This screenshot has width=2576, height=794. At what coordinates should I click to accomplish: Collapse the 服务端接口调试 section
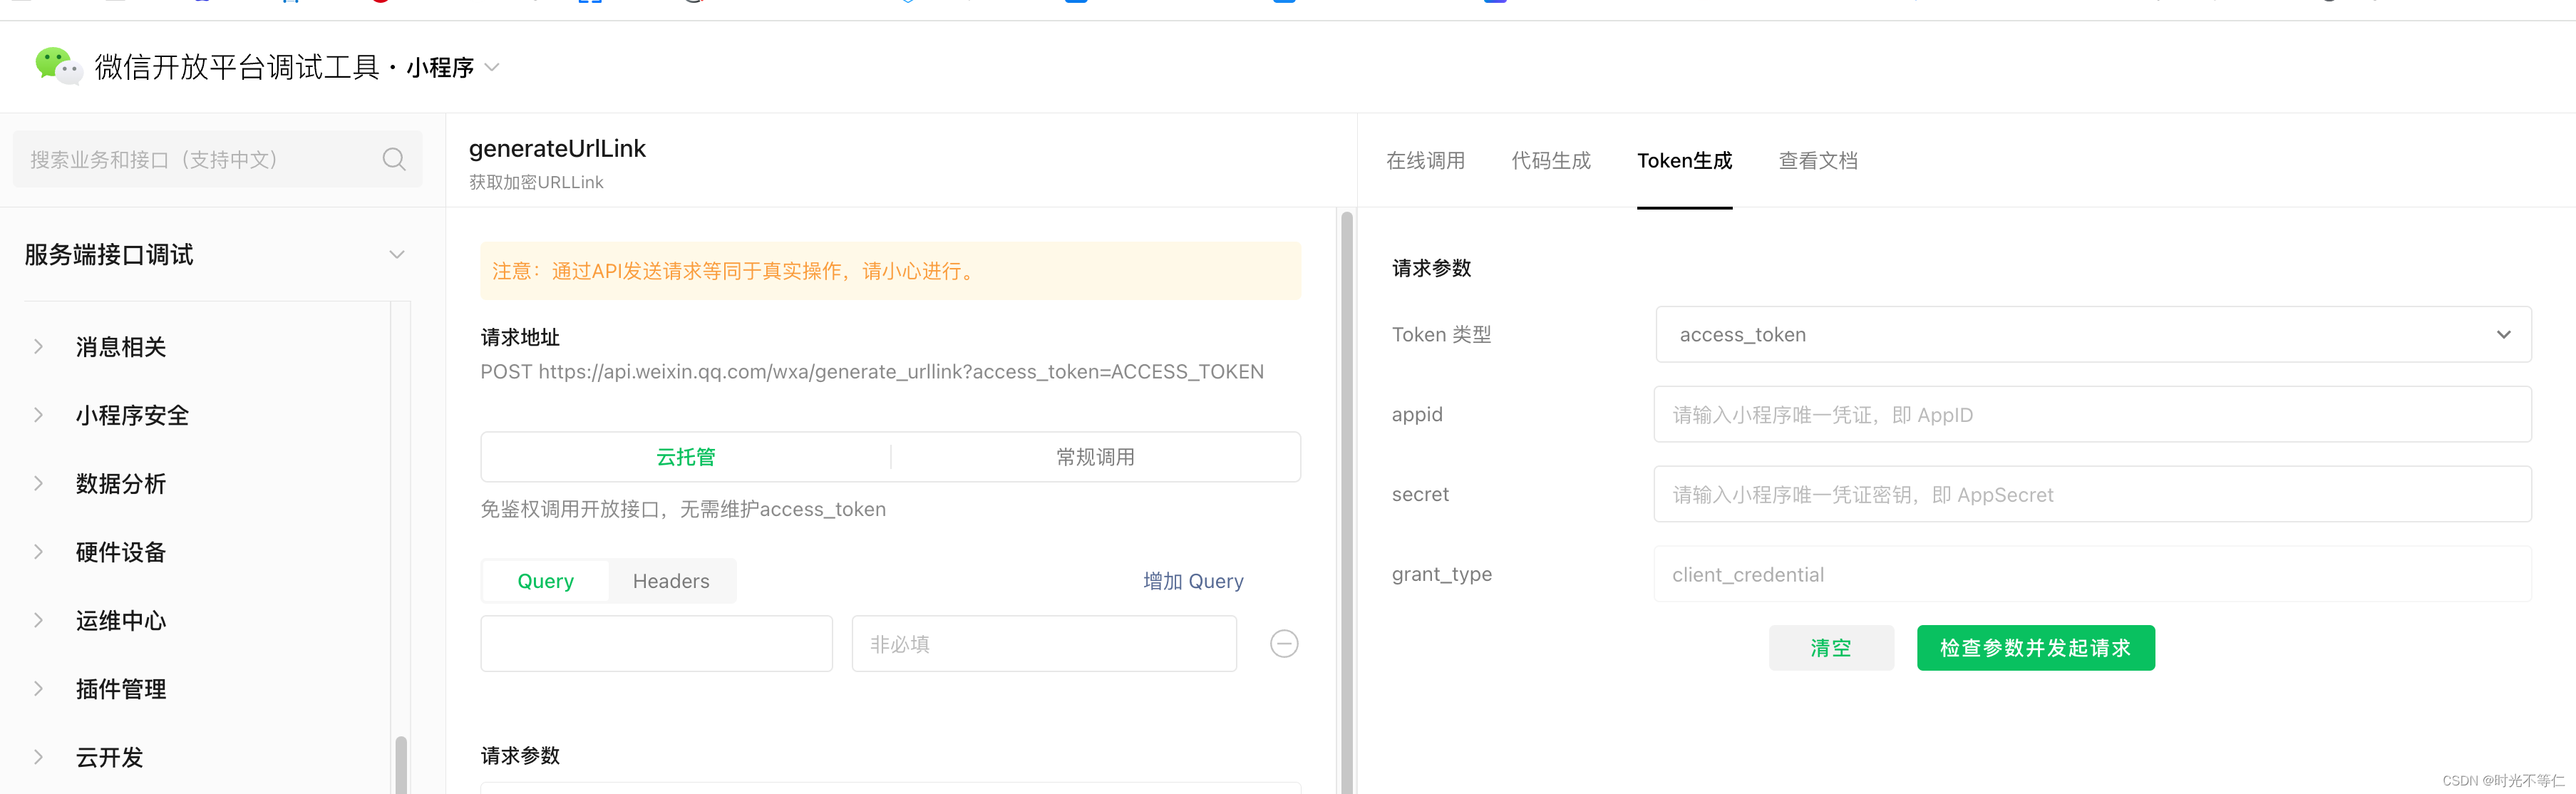pyautogui.click(x=397, y=255)
